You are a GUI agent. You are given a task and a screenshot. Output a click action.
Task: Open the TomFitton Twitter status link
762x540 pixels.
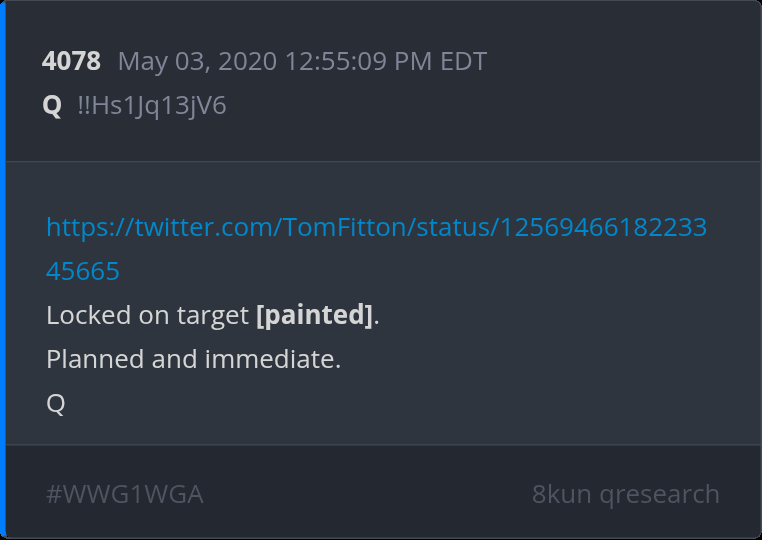click(x=376, y=228)
